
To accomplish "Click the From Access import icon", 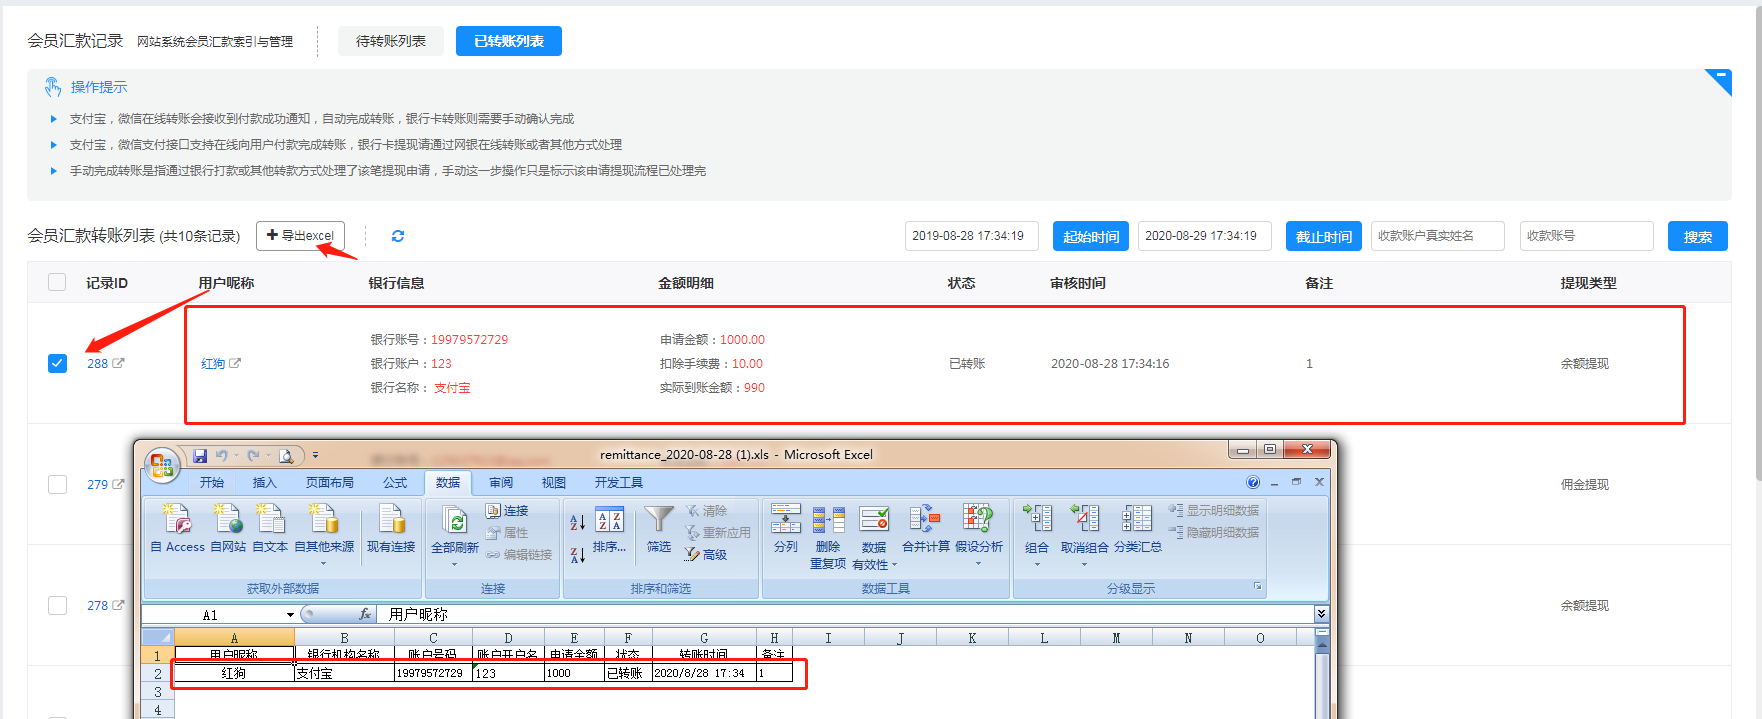I will pyautogui.click(x=177, y=520).
